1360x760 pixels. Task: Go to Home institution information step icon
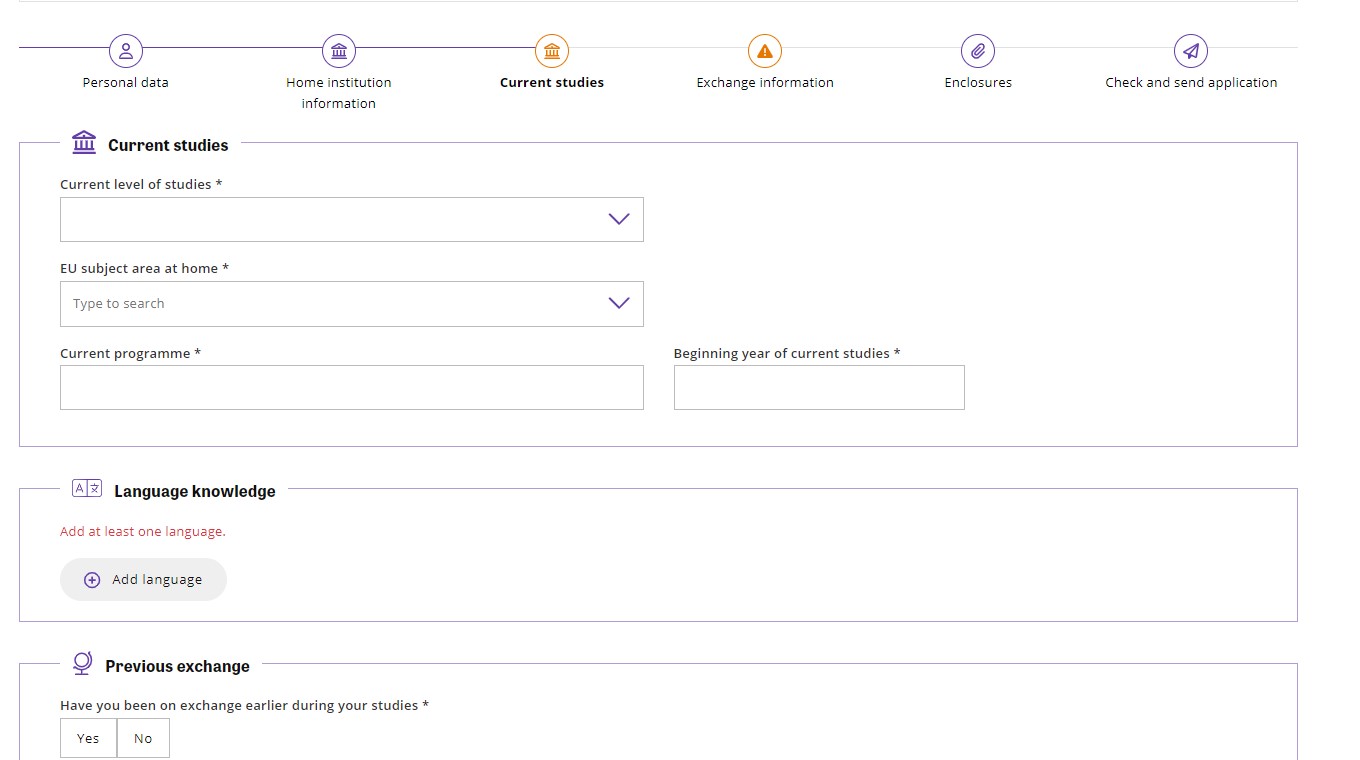click(x=339, y=50)
